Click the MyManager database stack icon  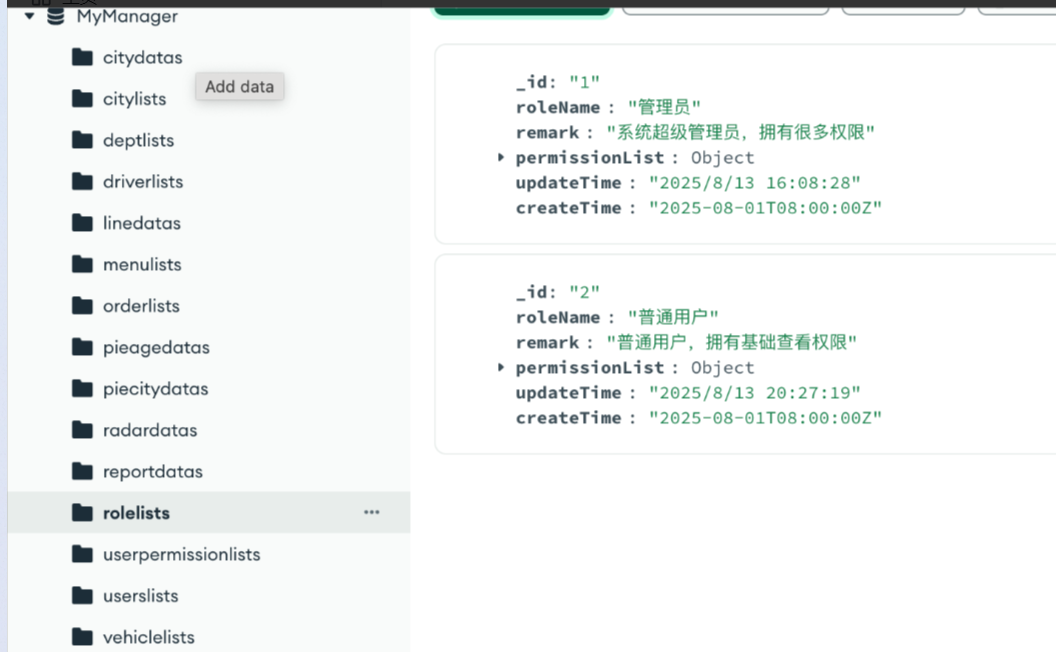tap(56, 16)
